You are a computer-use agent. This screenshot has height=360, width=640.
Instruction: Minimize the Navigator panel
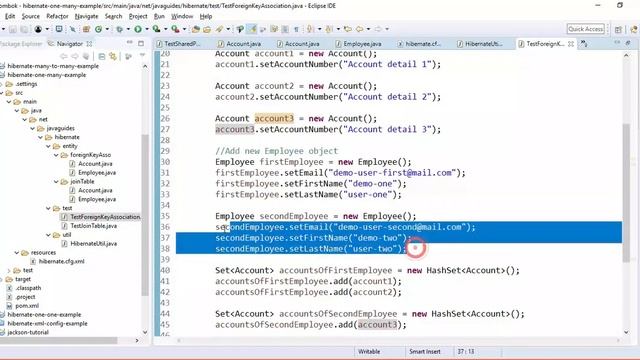click(x=130, y=43)
